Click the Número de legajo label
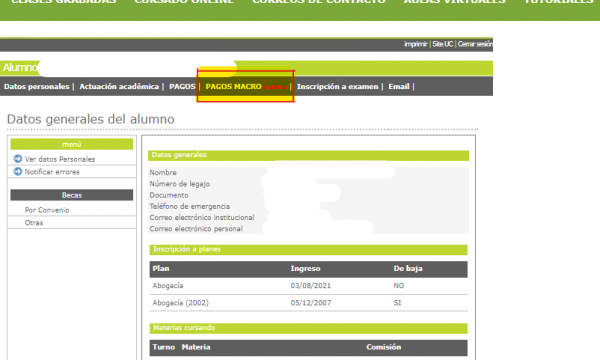The image size is (600, 360). 179,184
